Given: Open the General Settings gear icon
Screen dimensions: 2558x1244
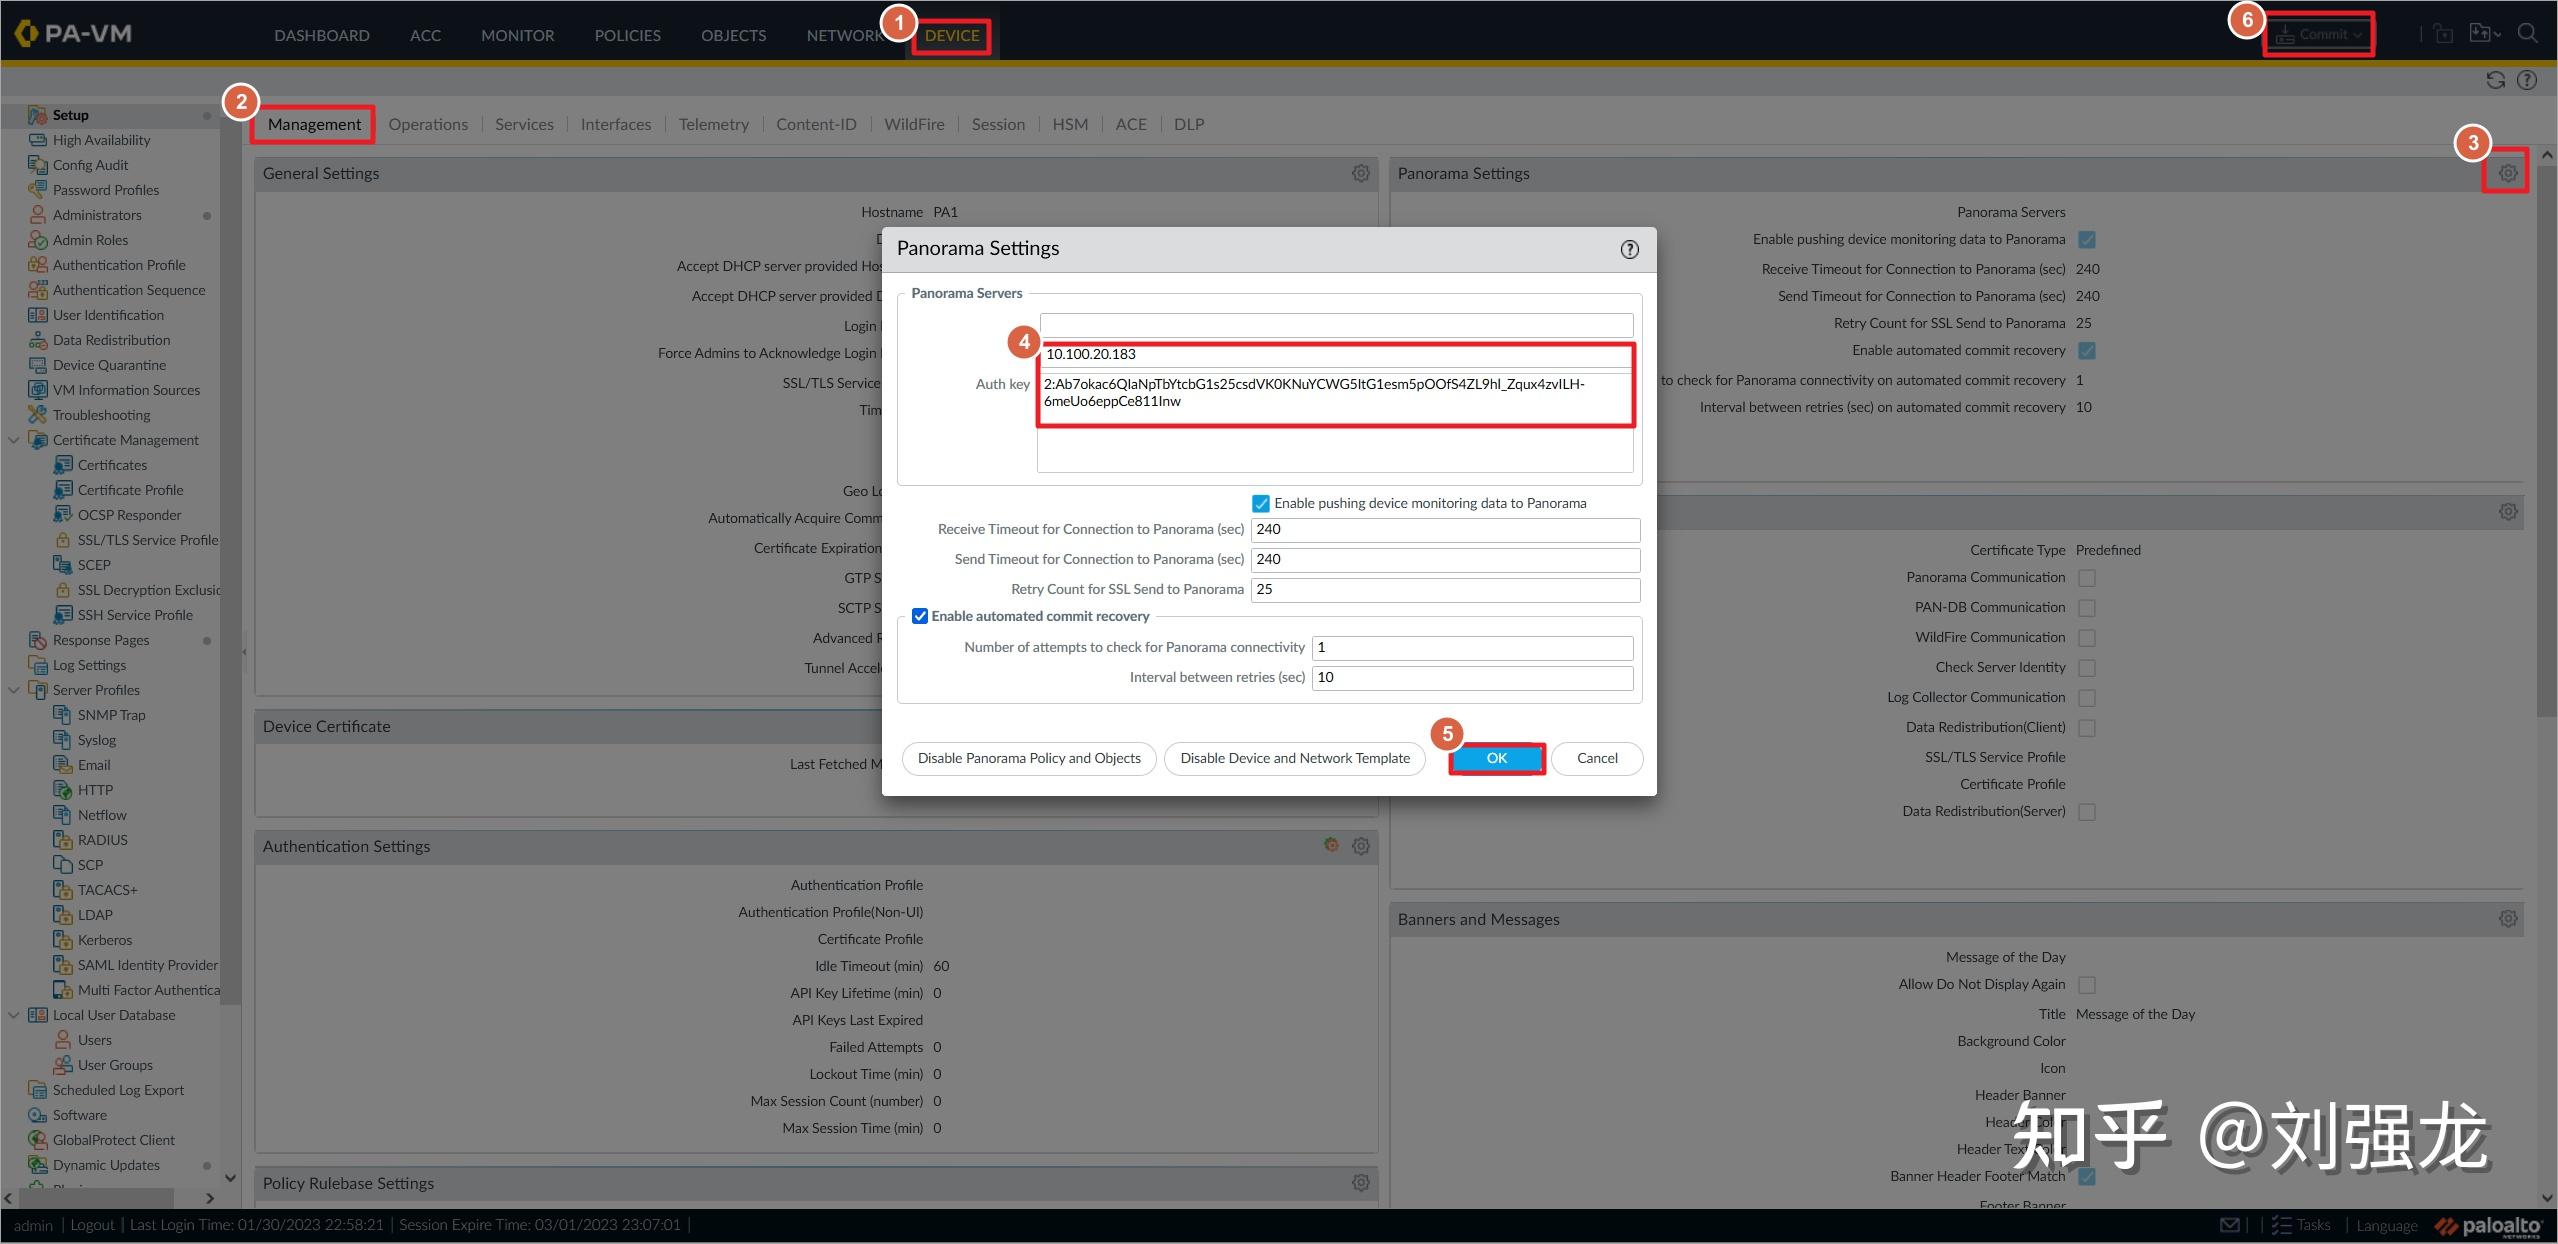Looking at the screenshot, I should [x=1360, y=173].
